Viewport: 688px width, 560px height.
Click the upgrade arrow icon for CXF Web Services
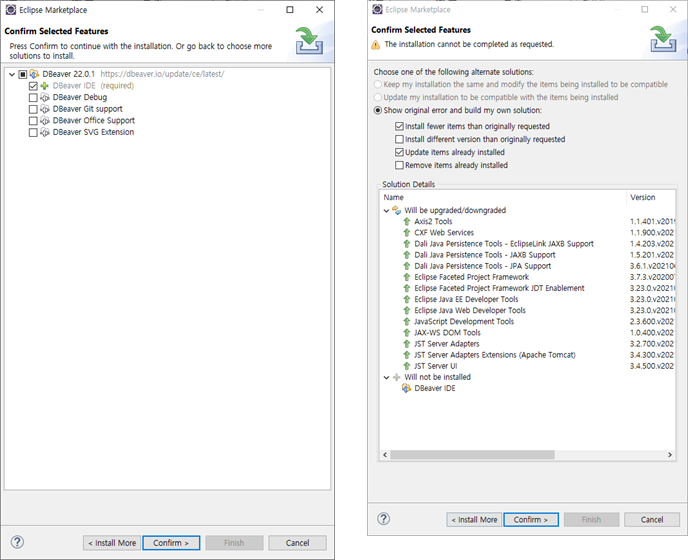[407, 233]
